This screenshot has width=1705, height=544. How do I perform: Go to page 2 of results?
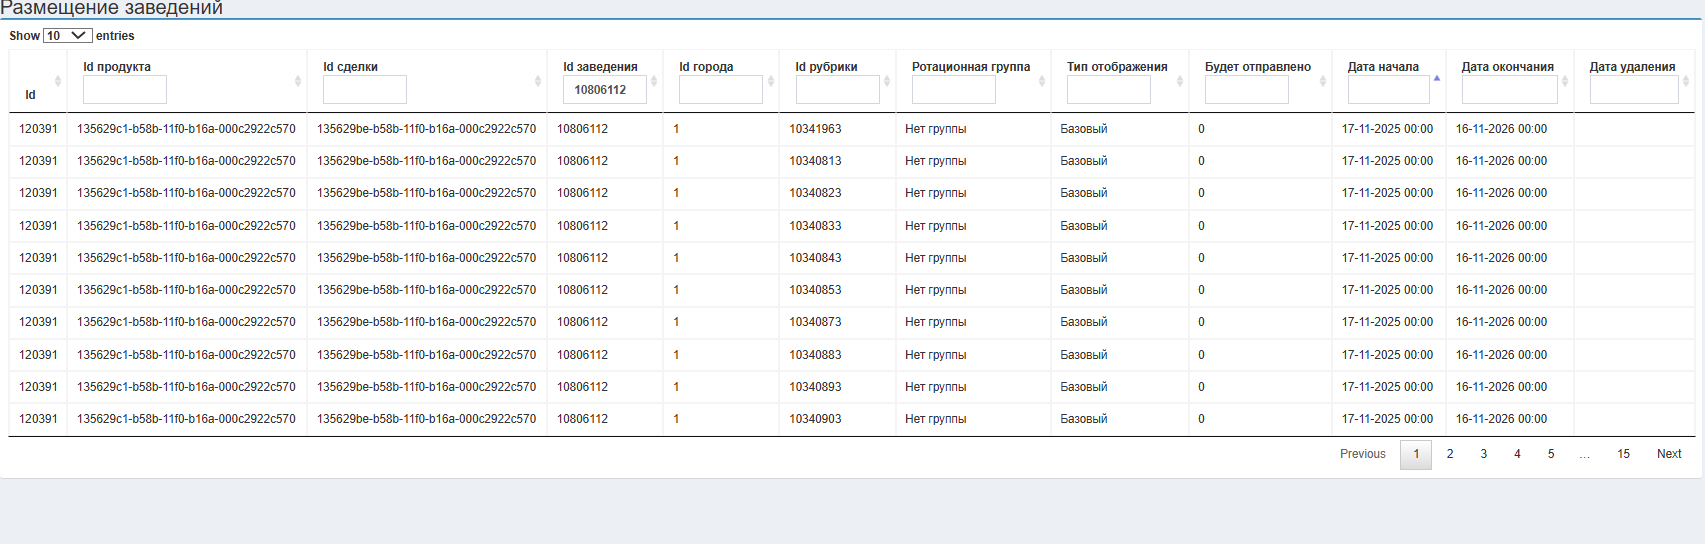pos(1450,454)
